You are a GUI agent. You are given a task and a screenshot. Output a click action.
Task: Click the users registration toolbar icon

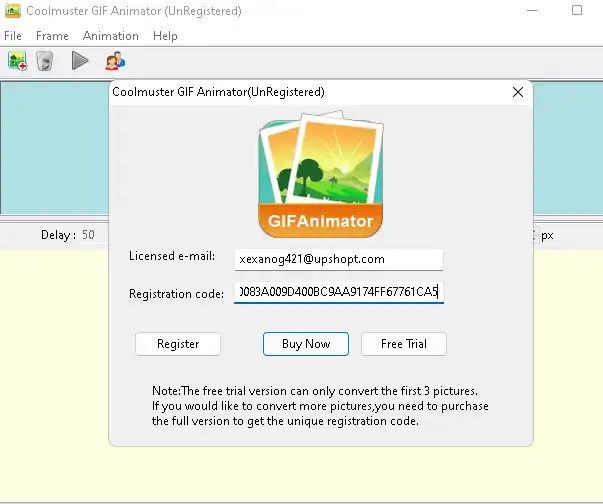[115, 62]
